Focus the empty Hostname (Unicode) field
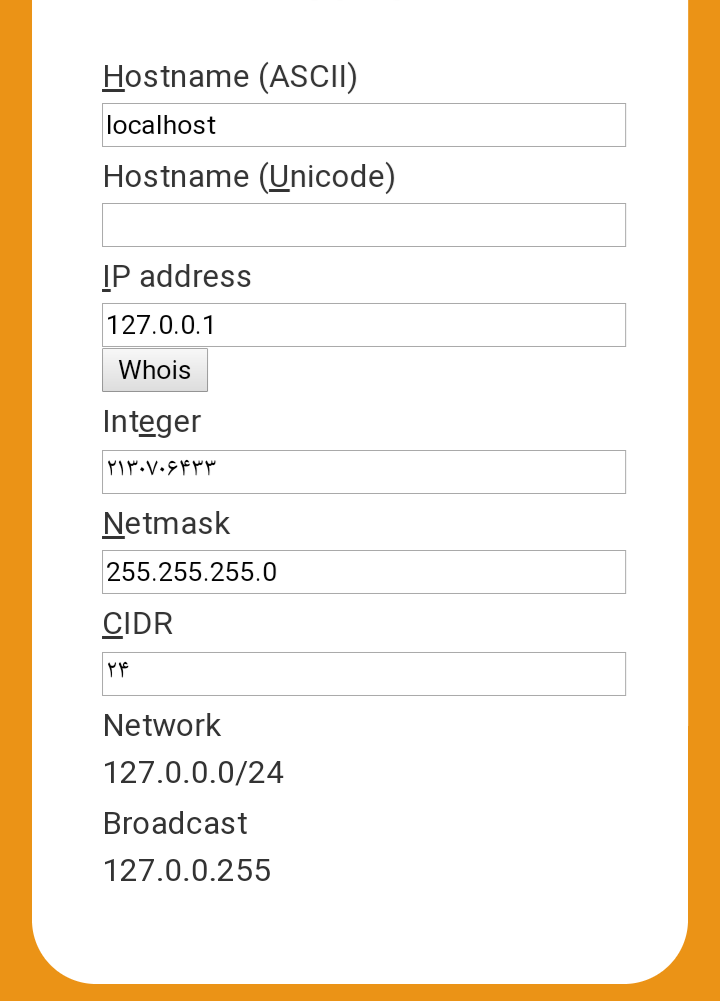Image resolution: width=720 pixels, height=1001 pixels. [363, 225]
